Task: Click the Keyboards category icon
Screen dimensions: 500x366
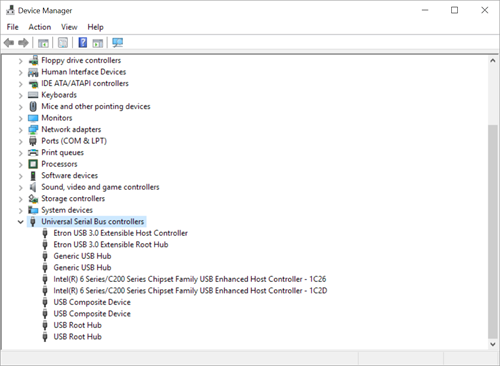Action: click(x=33, y=95)
